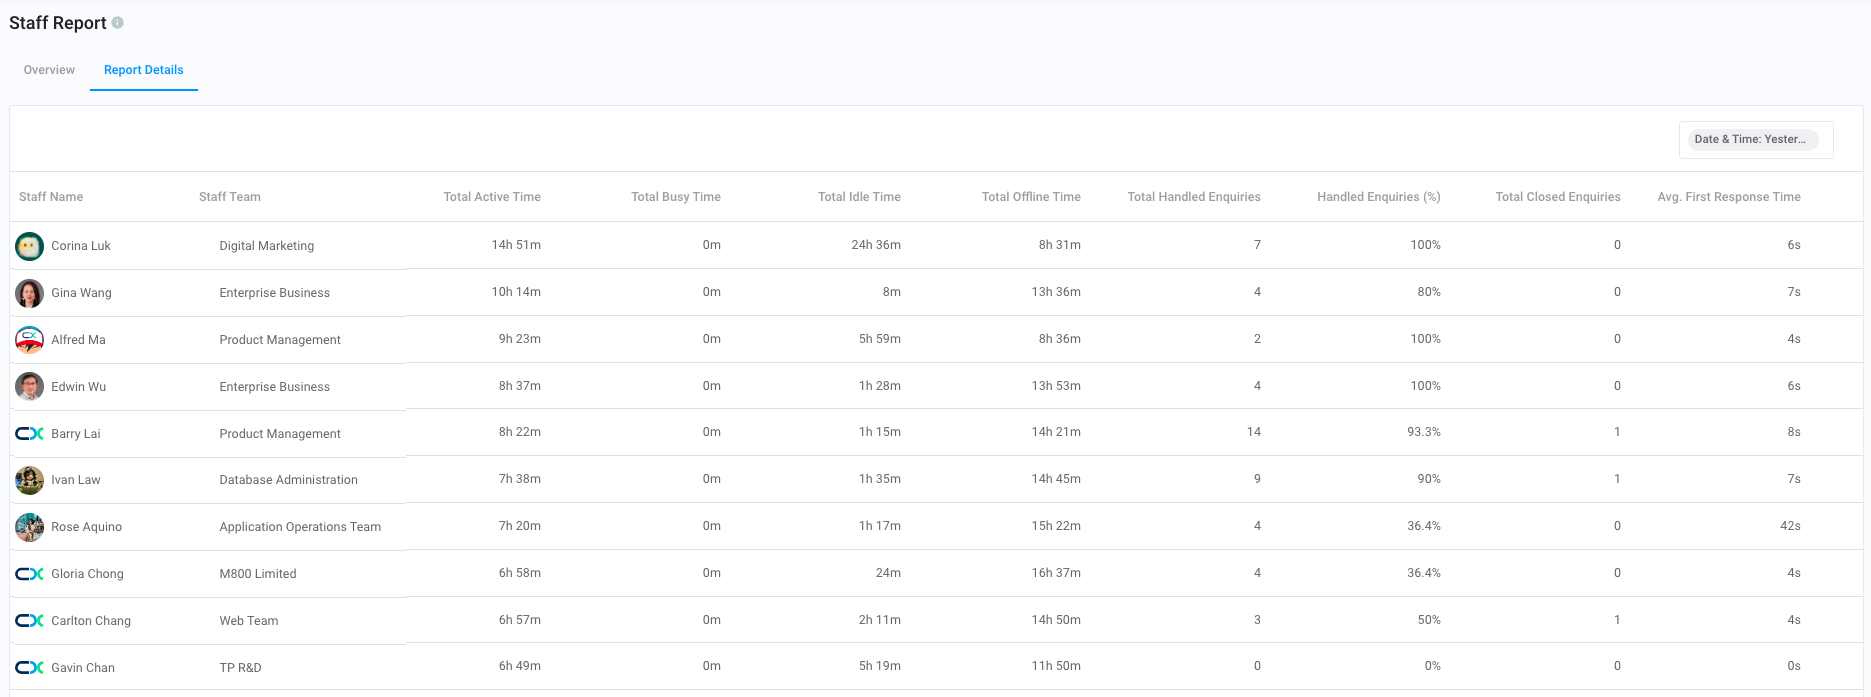The width and height of the screenshot is (1871, 697).
Task: Click Carlton Chang's CX logo avatar
Action: 29,621
